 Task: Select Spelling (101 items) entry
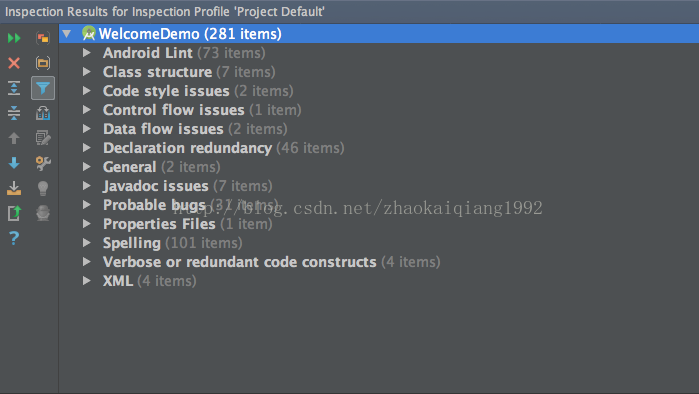coord(173,243)
